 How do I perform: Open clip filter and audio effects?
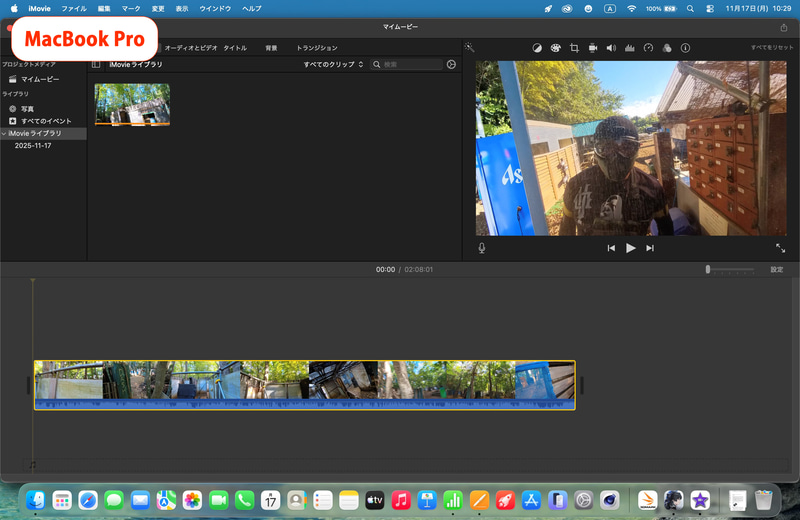pos(667,48)
